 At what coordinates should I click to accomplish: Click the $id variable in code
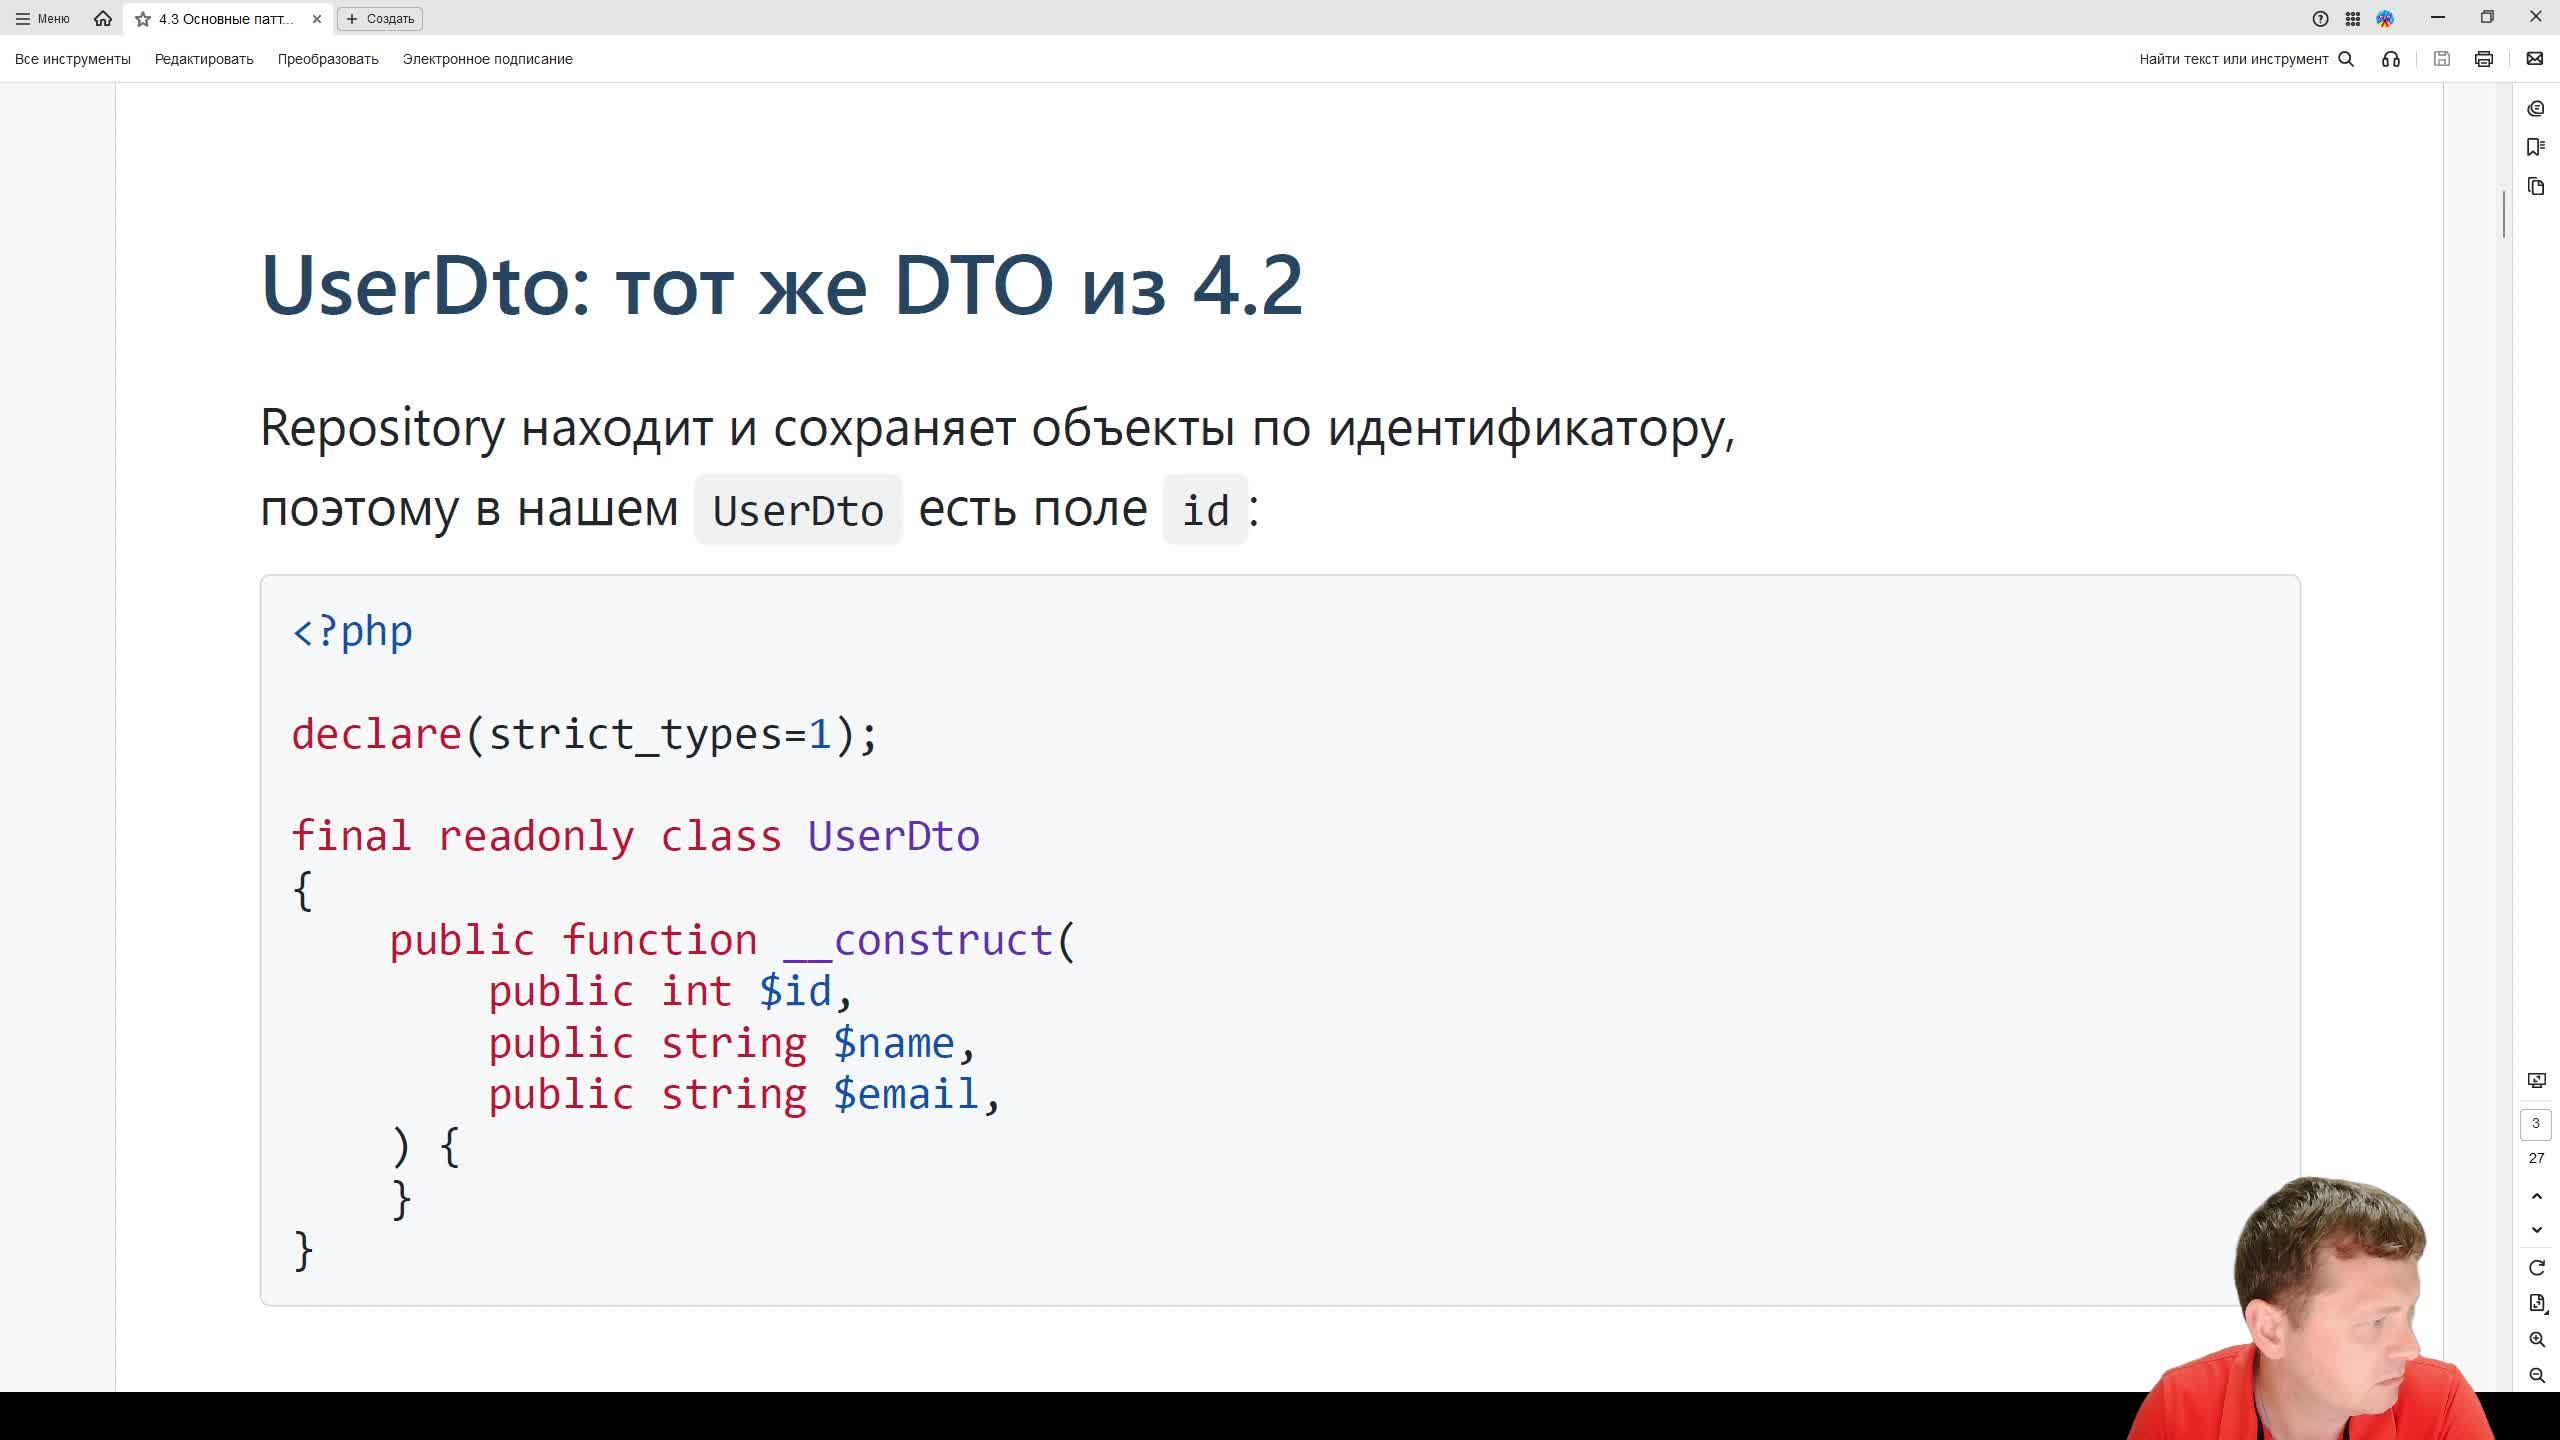[795, 991]
